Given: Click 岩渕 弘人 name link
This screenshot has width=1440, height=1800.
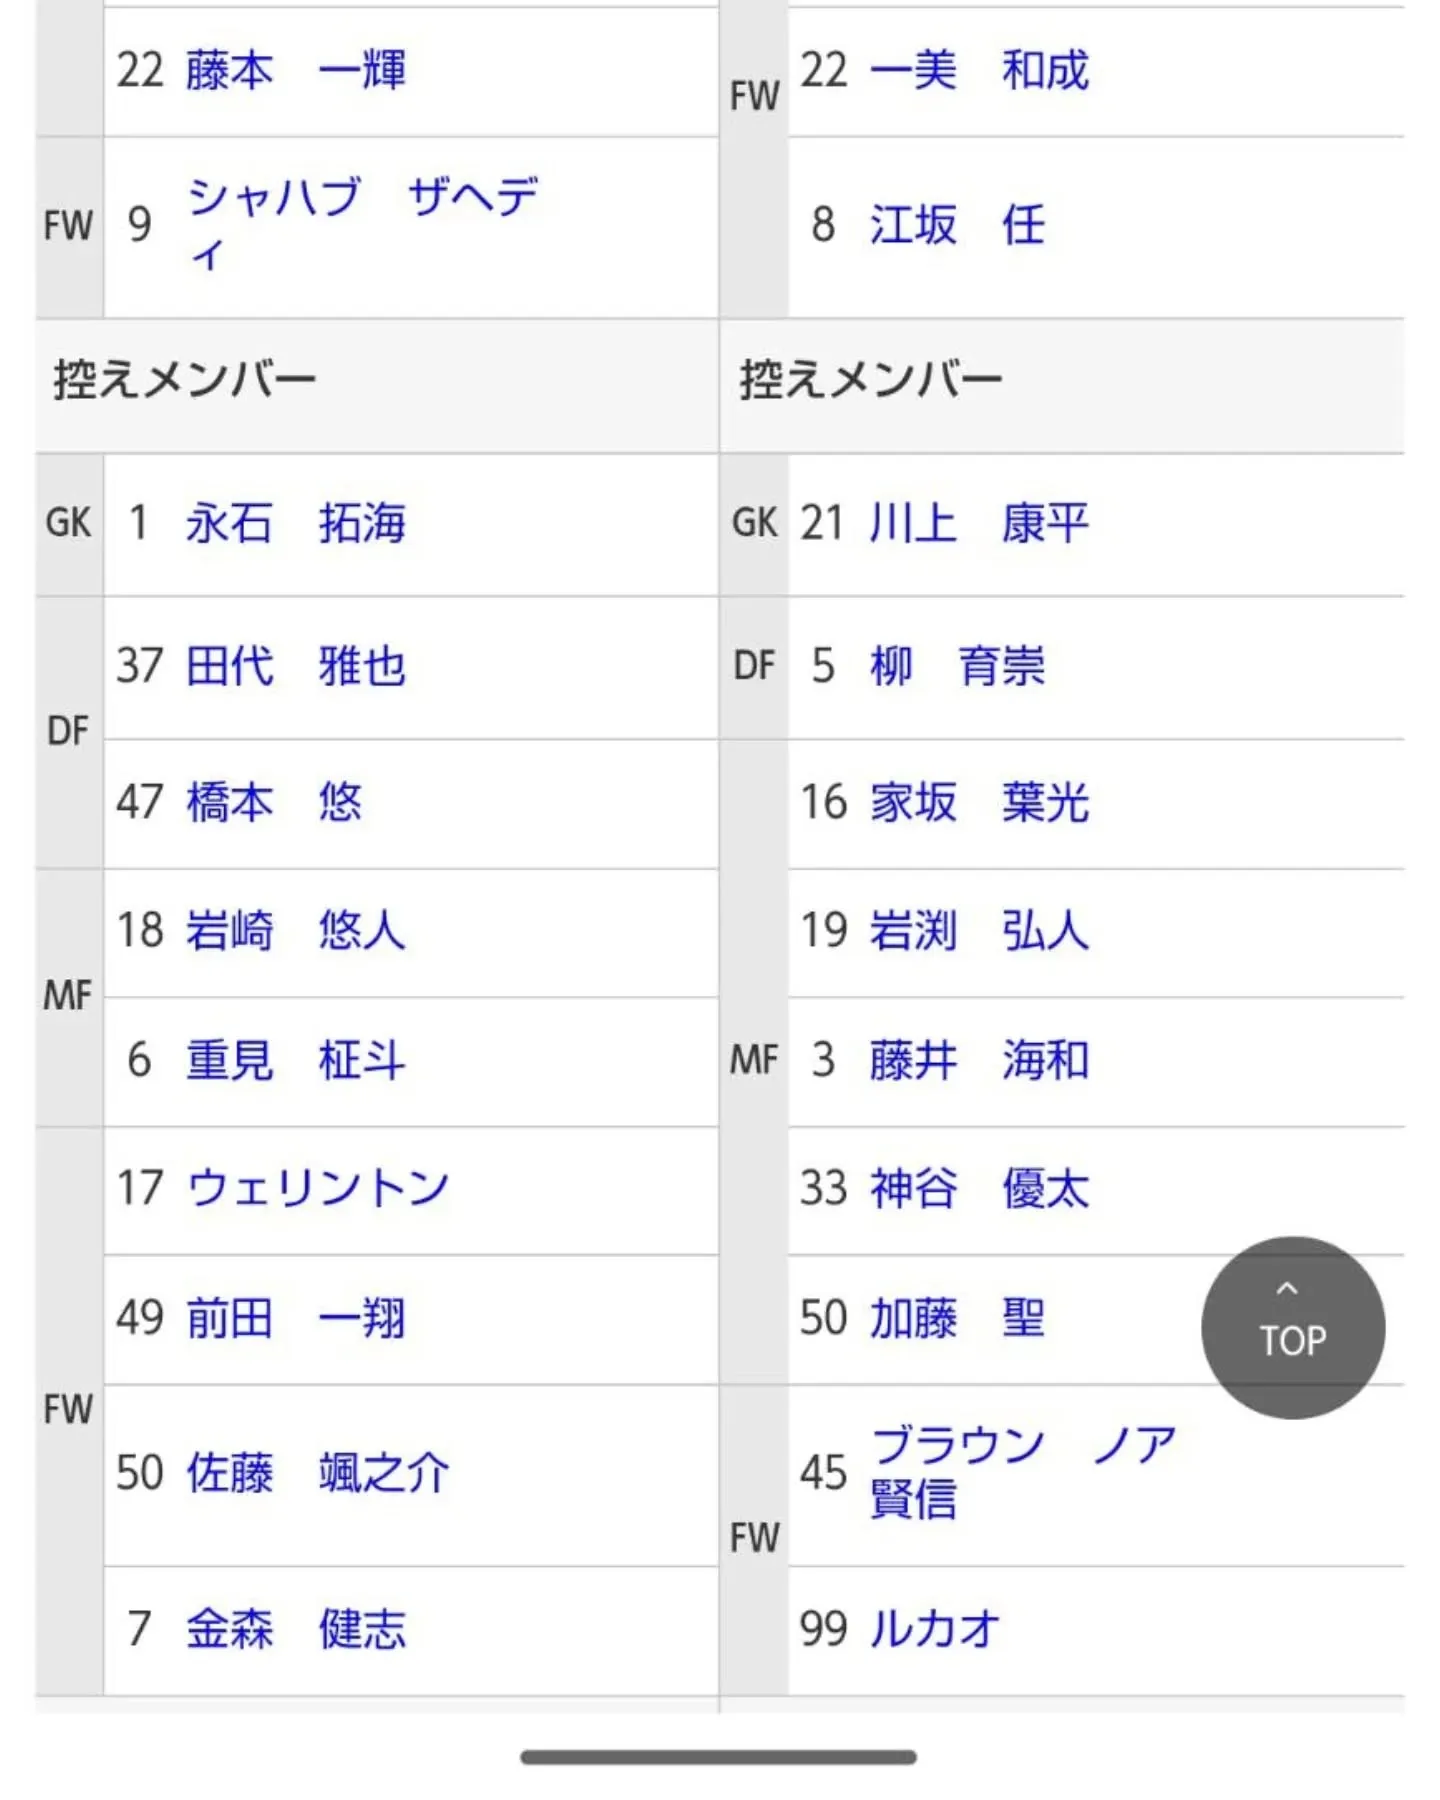Looking at the screenshot, I should (x=979, y=930).
